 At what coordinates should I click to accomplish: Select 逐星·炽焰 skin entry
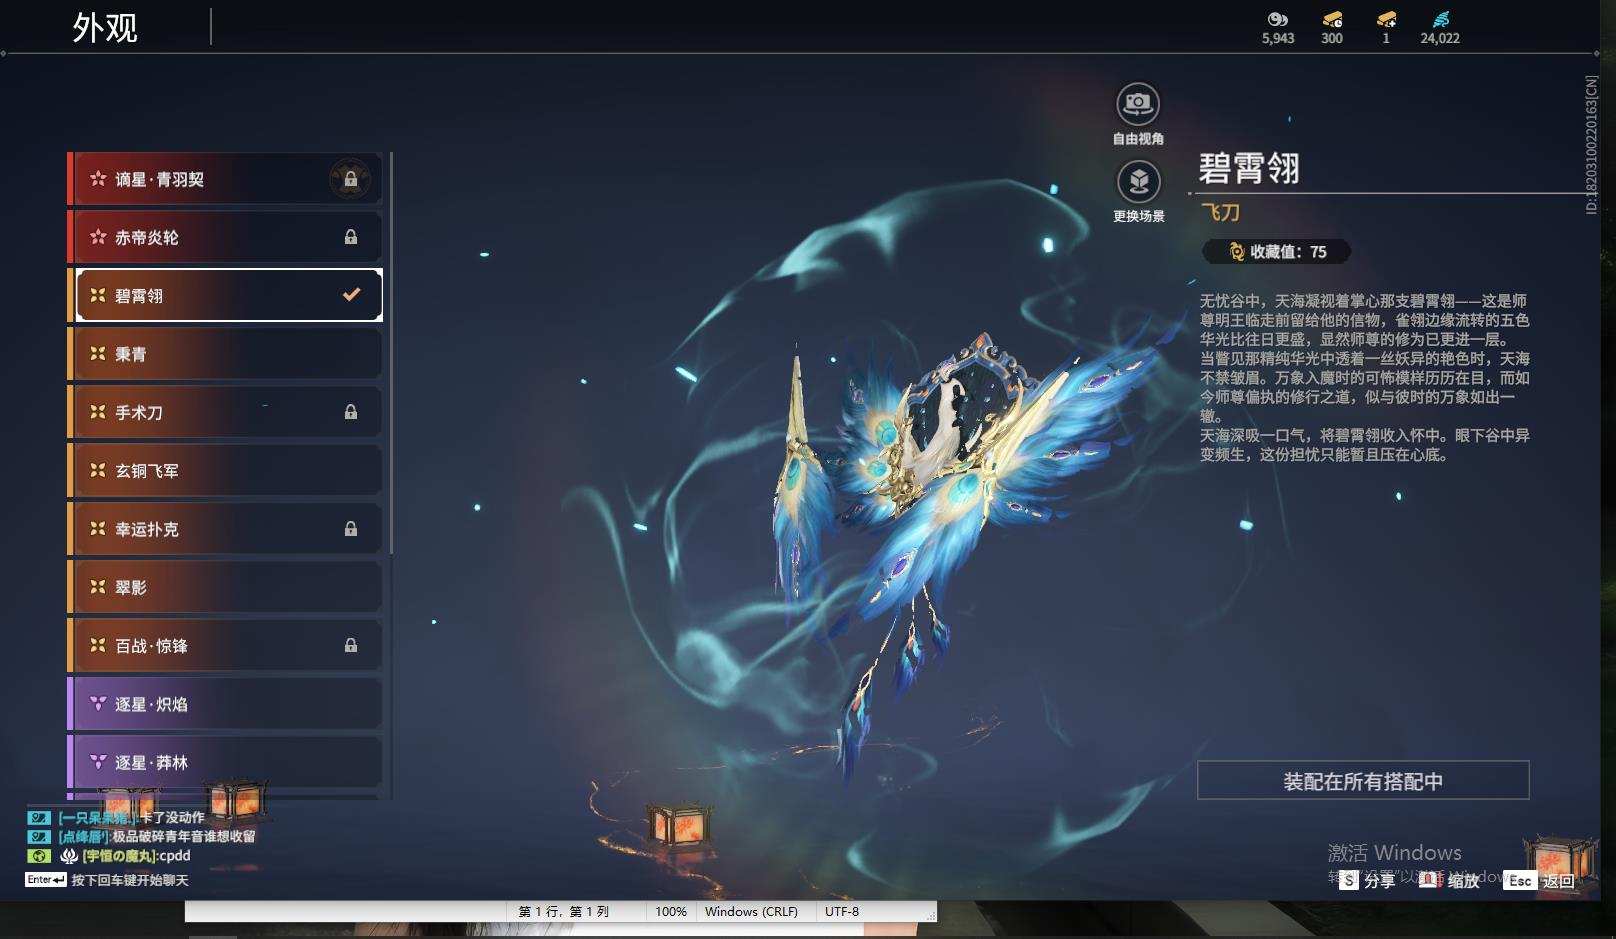point(225,704)
